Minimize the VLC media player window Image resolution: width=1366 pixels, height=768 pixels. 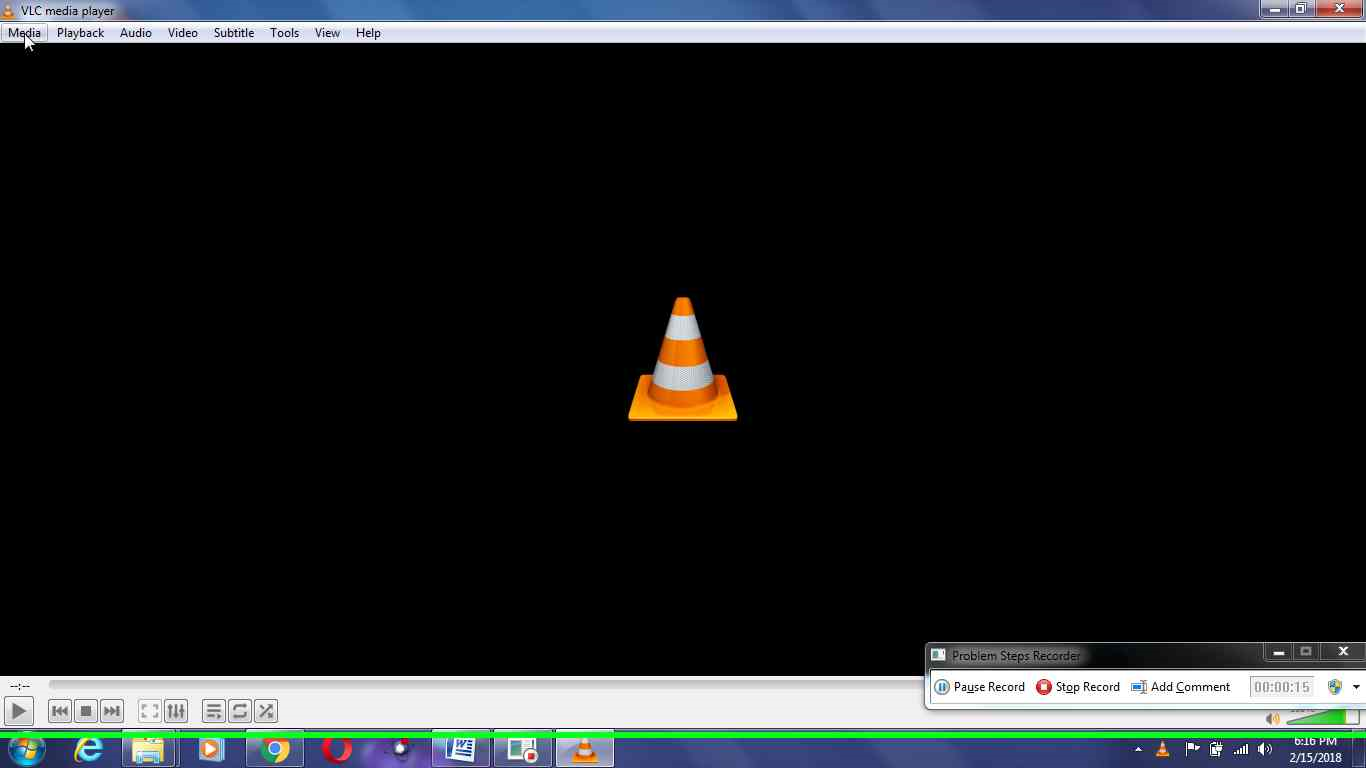coord(1275,9)
